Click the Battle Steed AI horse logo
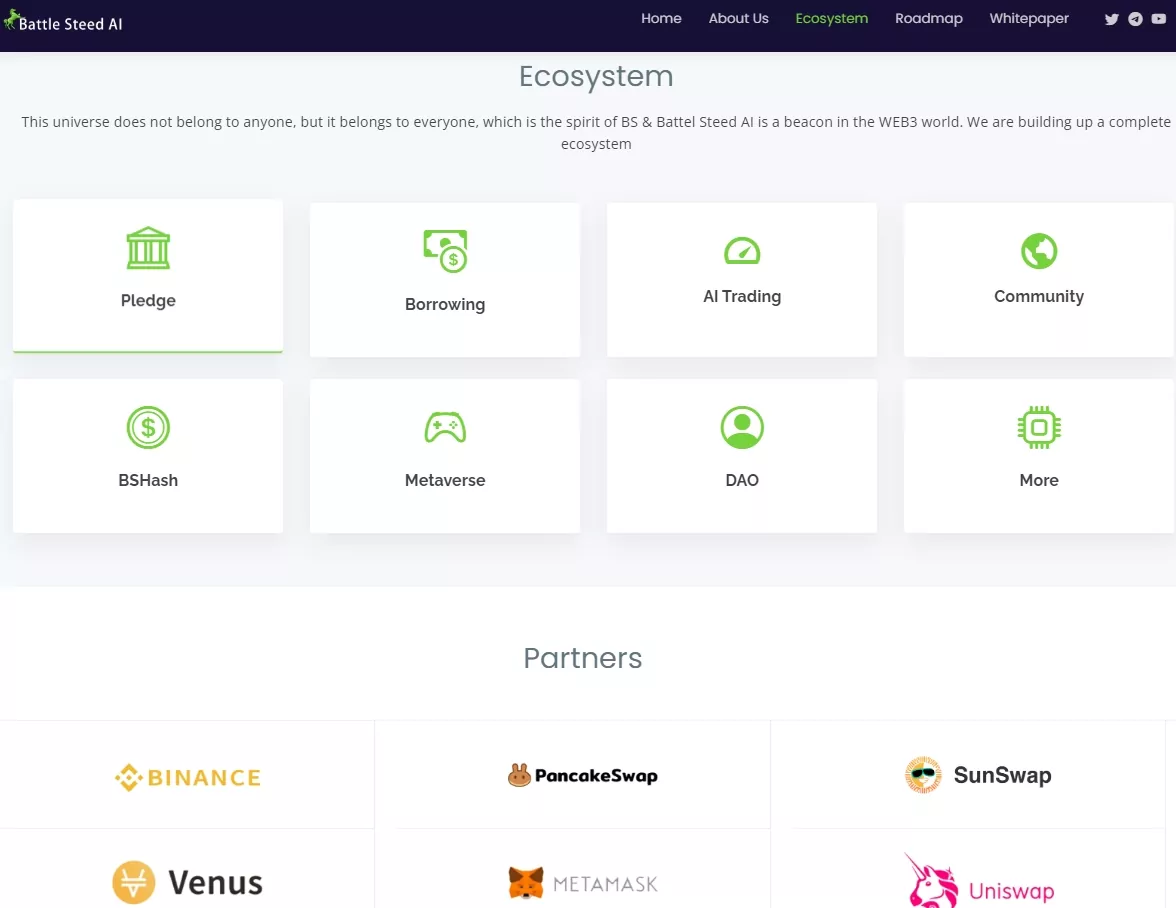This screenshot has height=908, width=1176. [x=10, y=19]
